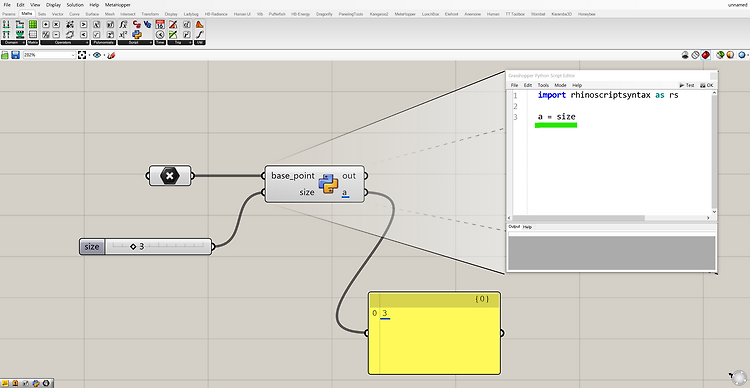Select the Multiplication operator icon
Viewport: 750px width, 388px height.
[56, 24]
